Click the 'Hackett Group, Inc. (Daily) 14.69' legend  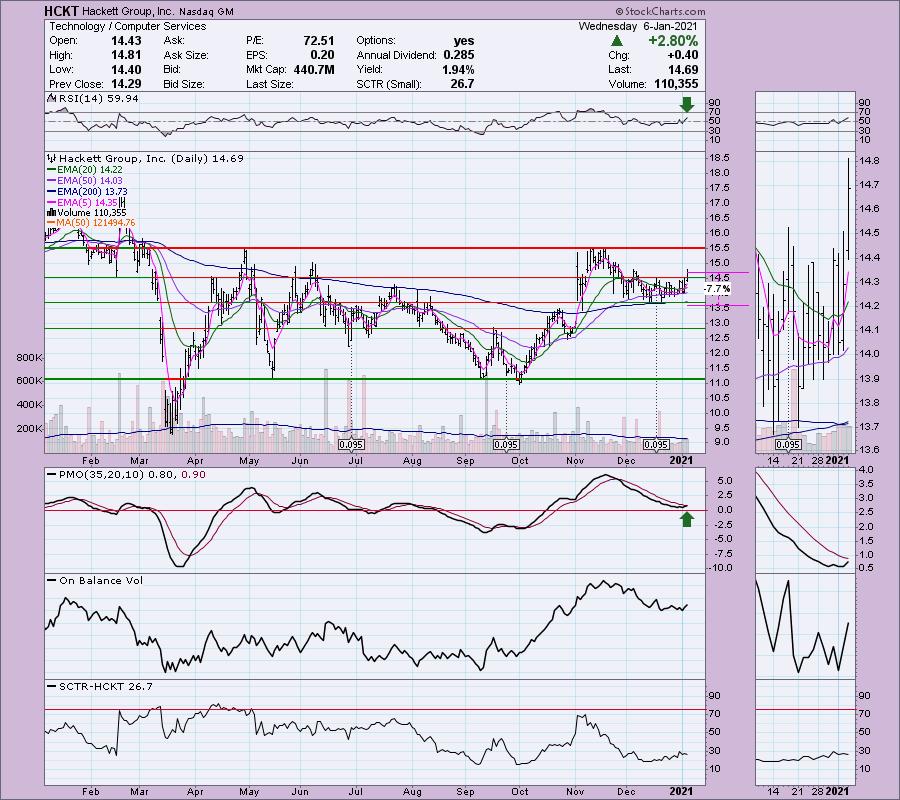click(x=152, y=158)
